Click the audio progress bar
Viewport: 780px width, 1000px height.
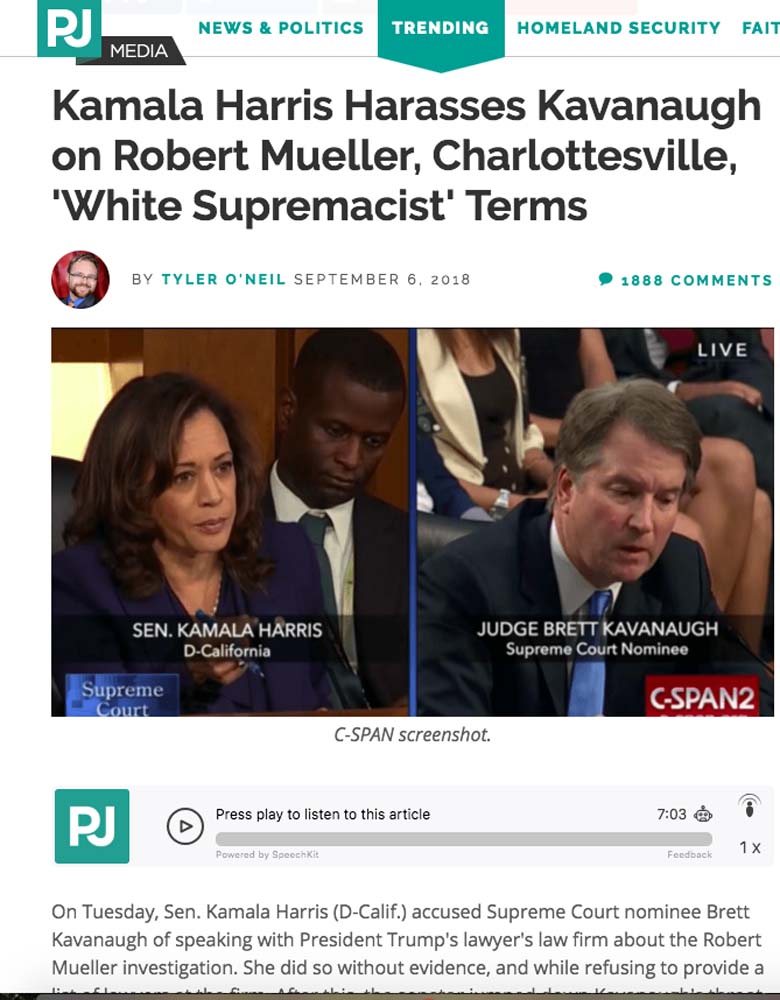click(x=464, y=839)
